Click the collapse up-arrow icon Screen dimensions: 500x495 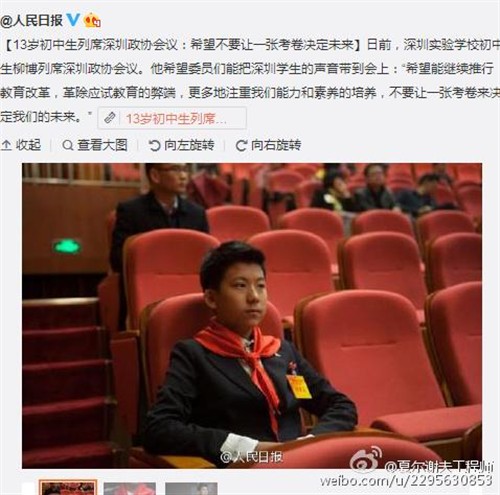point(6,145)
